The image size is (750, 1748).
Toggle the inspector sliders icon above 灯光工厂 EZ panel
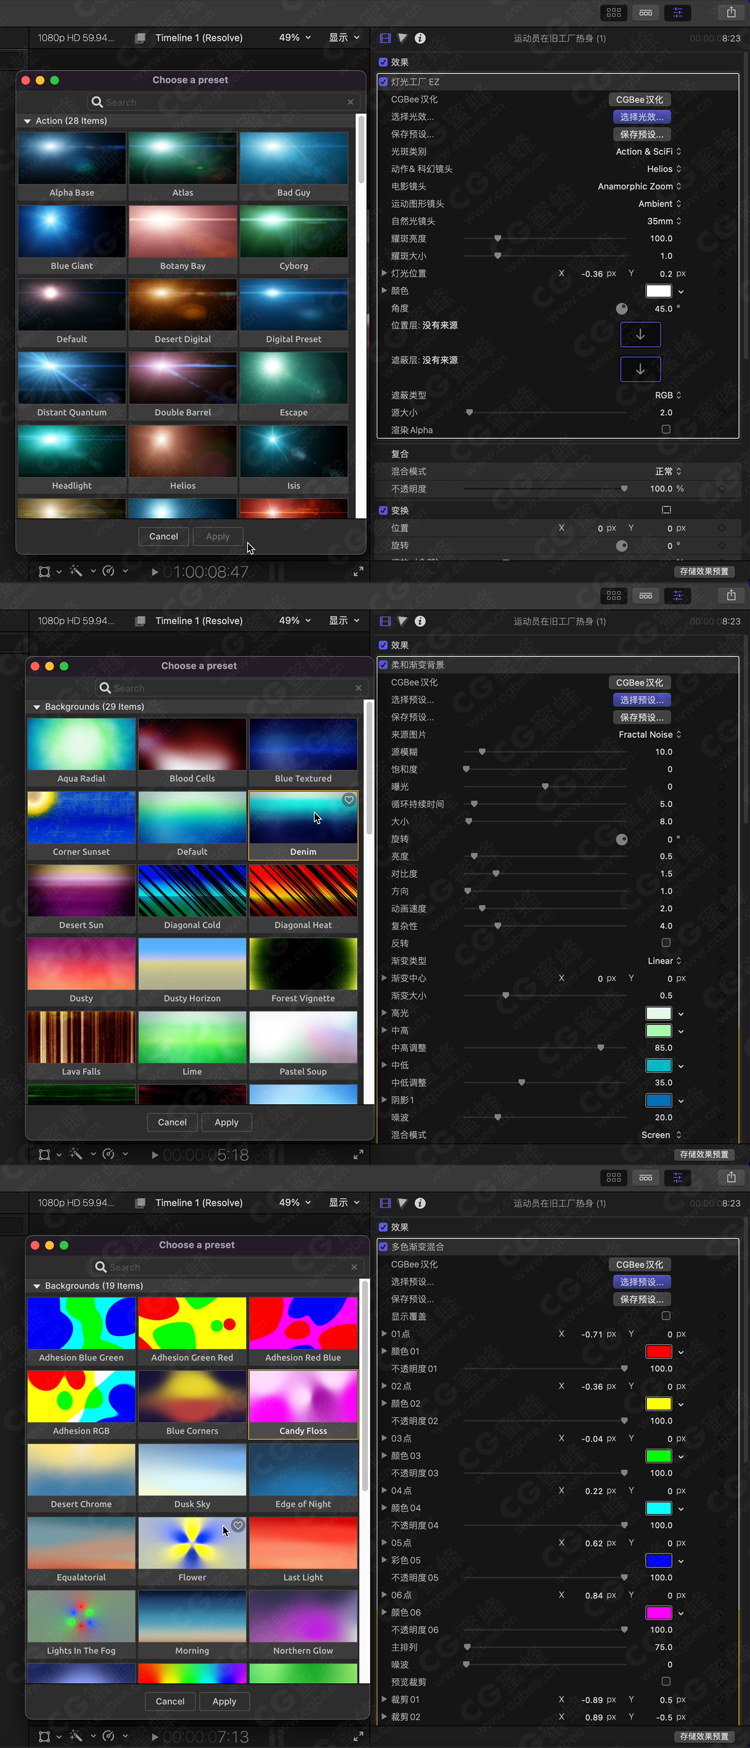pyautogui.click(x=678, y=13)
